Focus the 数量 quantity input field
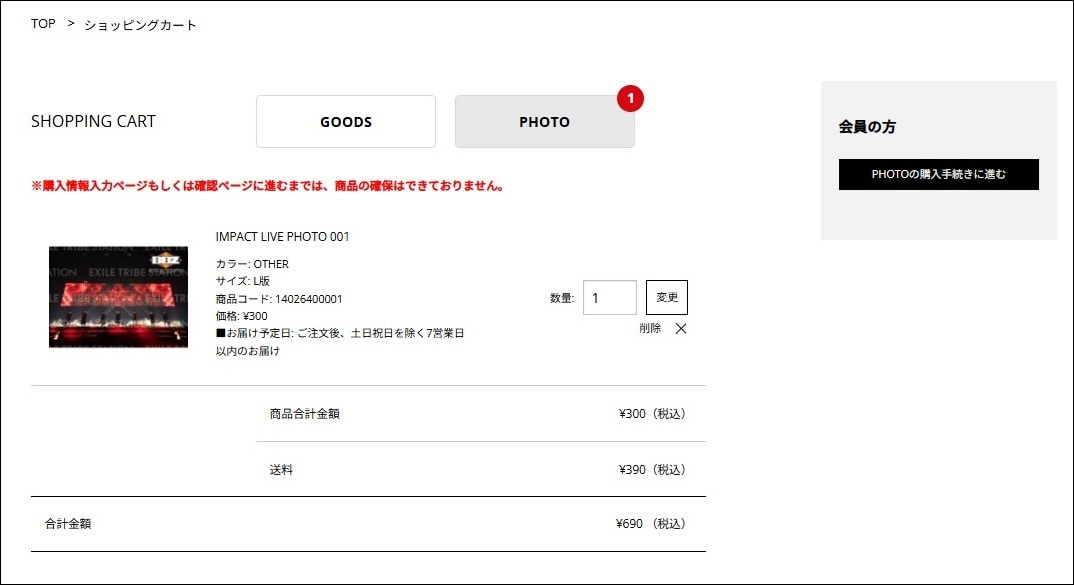The image size is (1074, 585). pyautogui.click(x=609, y=298)
